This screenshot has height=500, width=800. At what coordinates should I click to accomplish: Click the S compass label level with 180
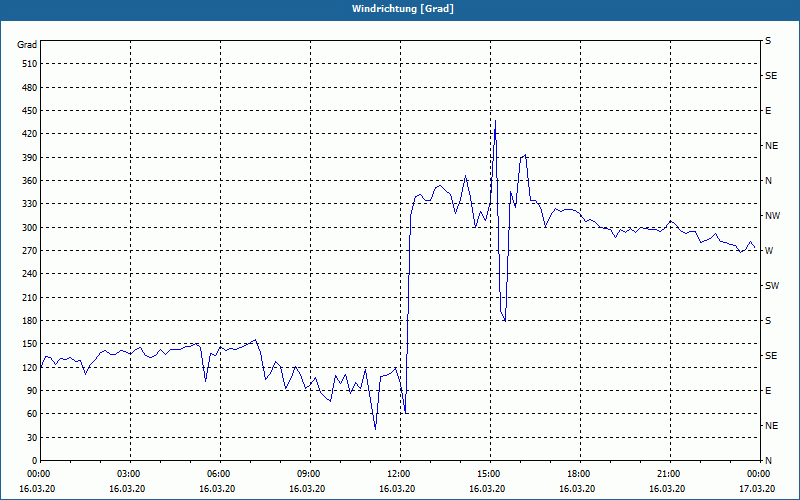click(x=768, y=321)
